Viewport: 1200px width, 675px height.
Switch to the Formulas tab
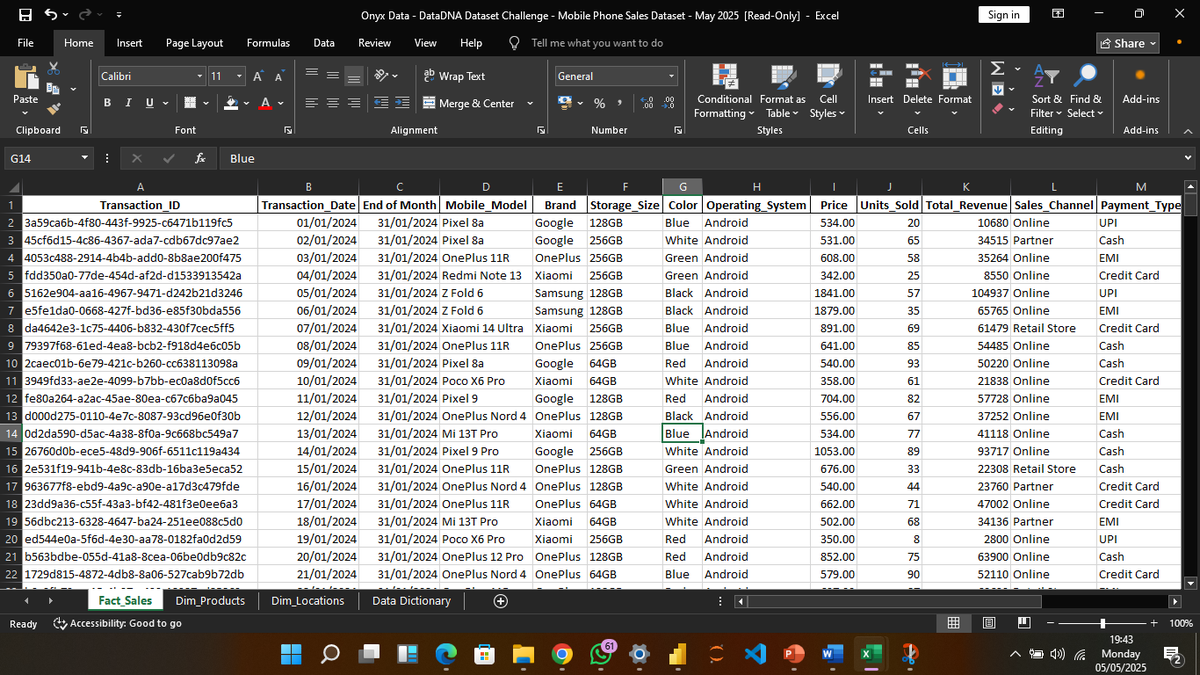[268, 43]
